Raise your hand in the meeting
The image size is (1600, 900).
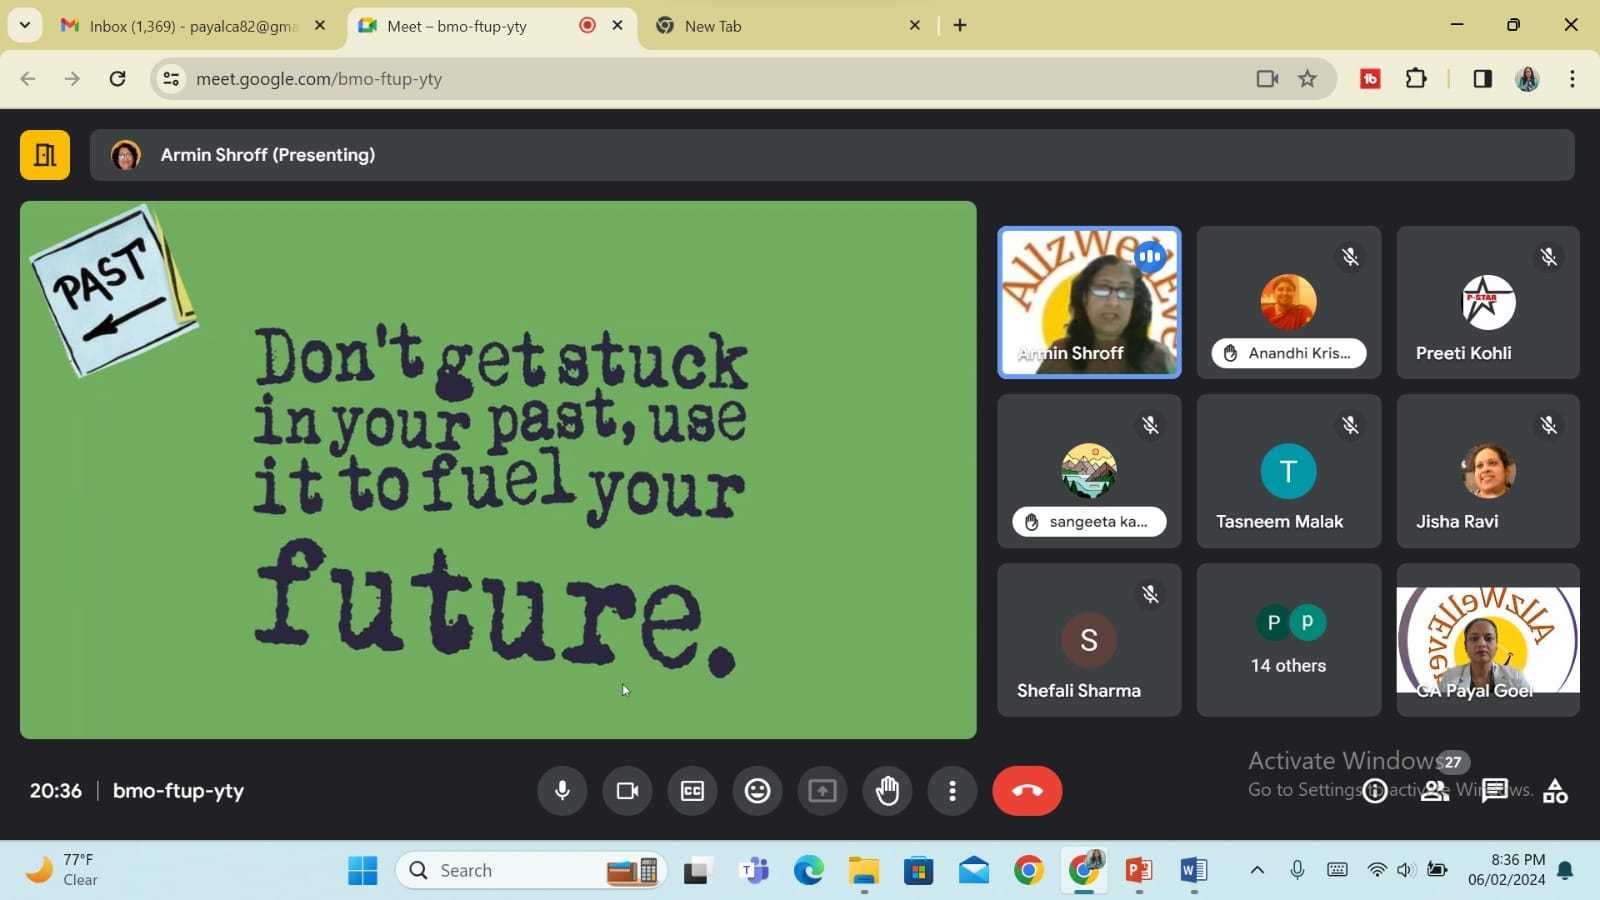pos(887,791)
